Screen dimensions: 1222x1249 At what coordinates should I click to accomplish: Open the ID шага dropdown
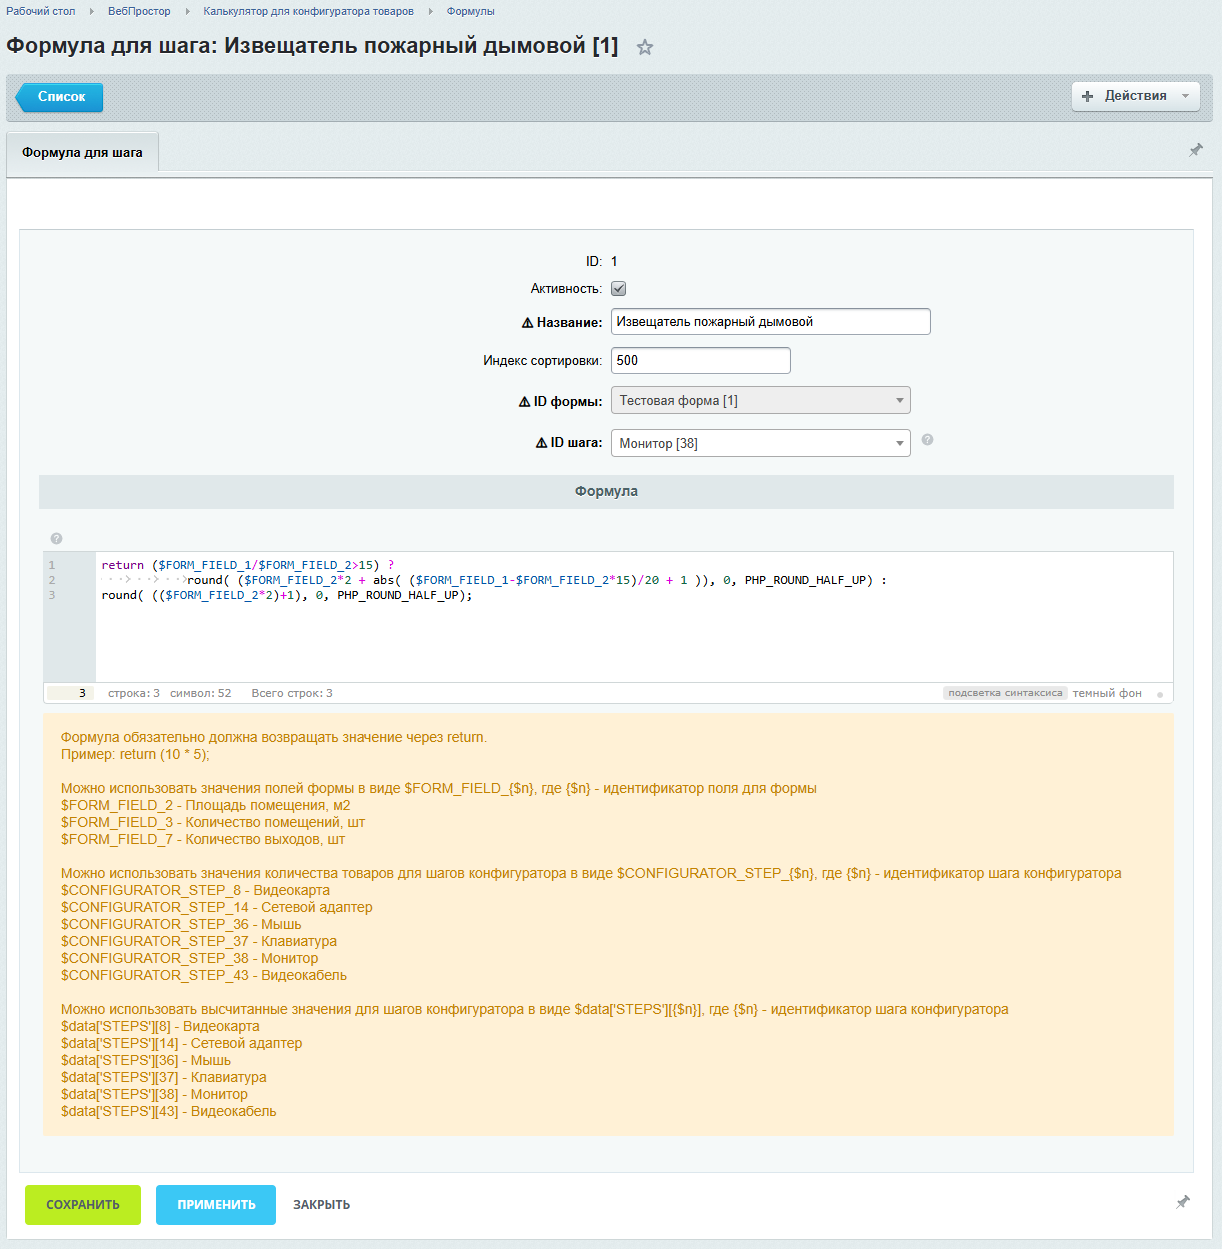pyautogui.click(x=761, y=443)
